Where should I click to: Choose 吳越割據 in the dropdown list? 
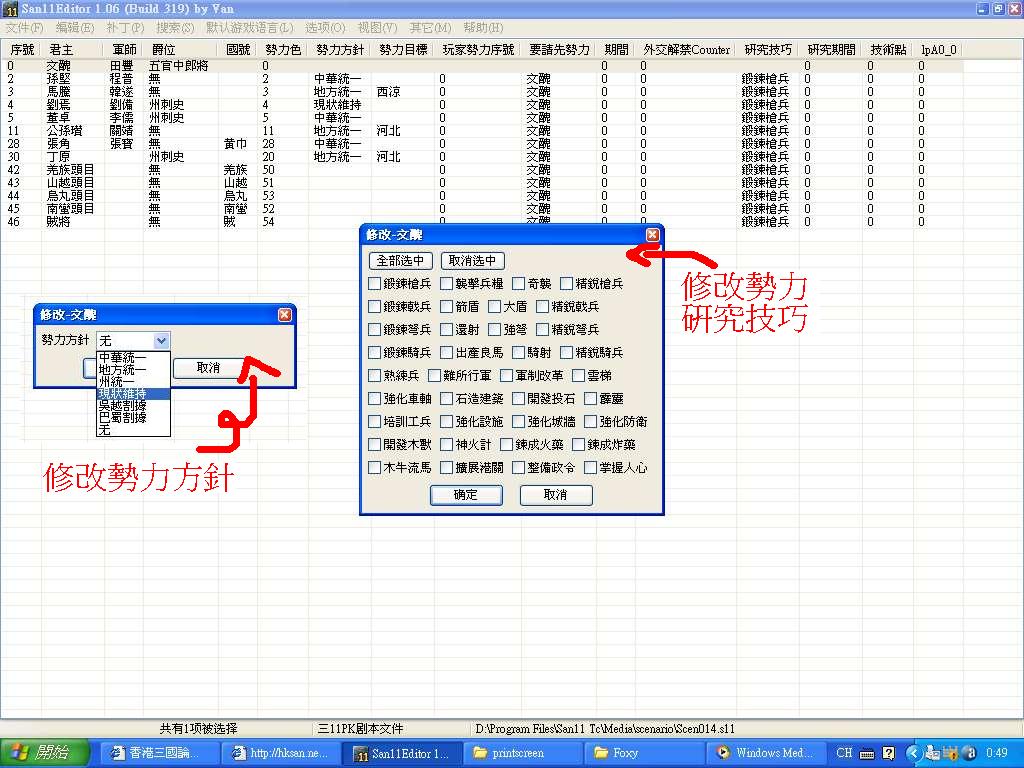[122, 406]
